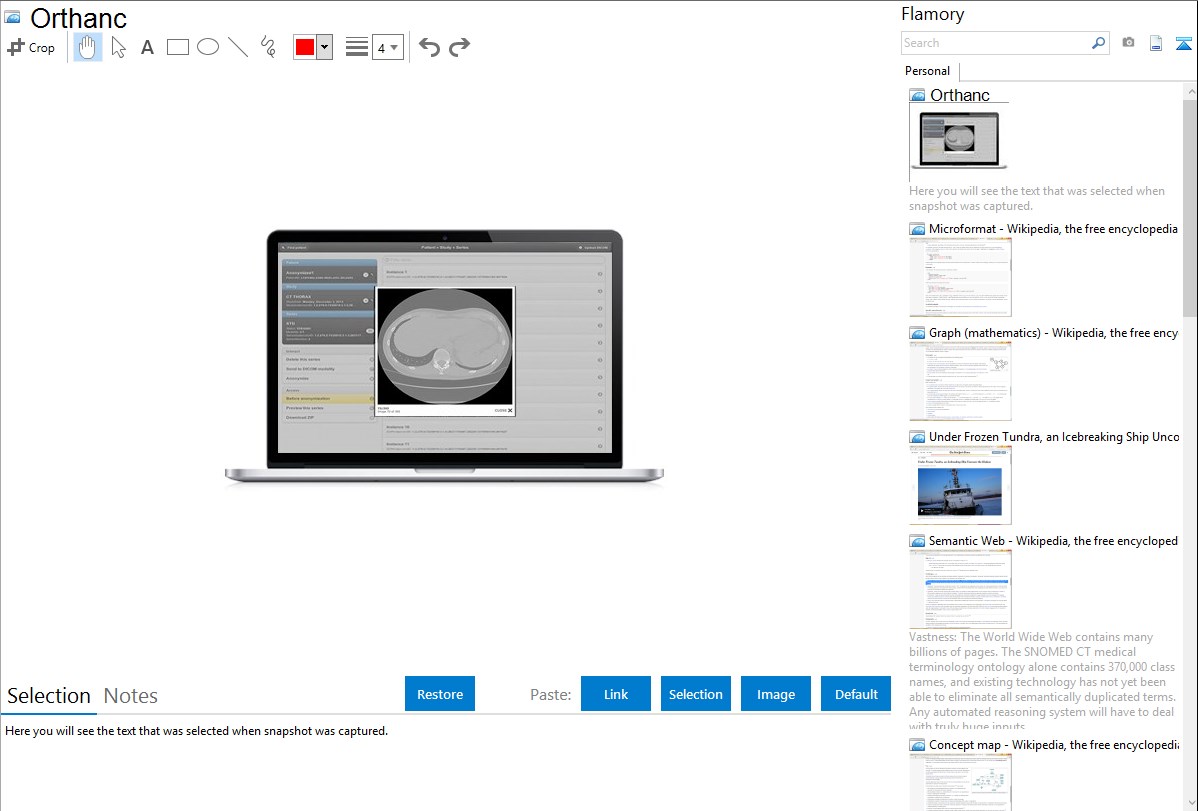
Task: Open the line width 4 dropdown
Action: pyautogui.click(x=387, y=47)
